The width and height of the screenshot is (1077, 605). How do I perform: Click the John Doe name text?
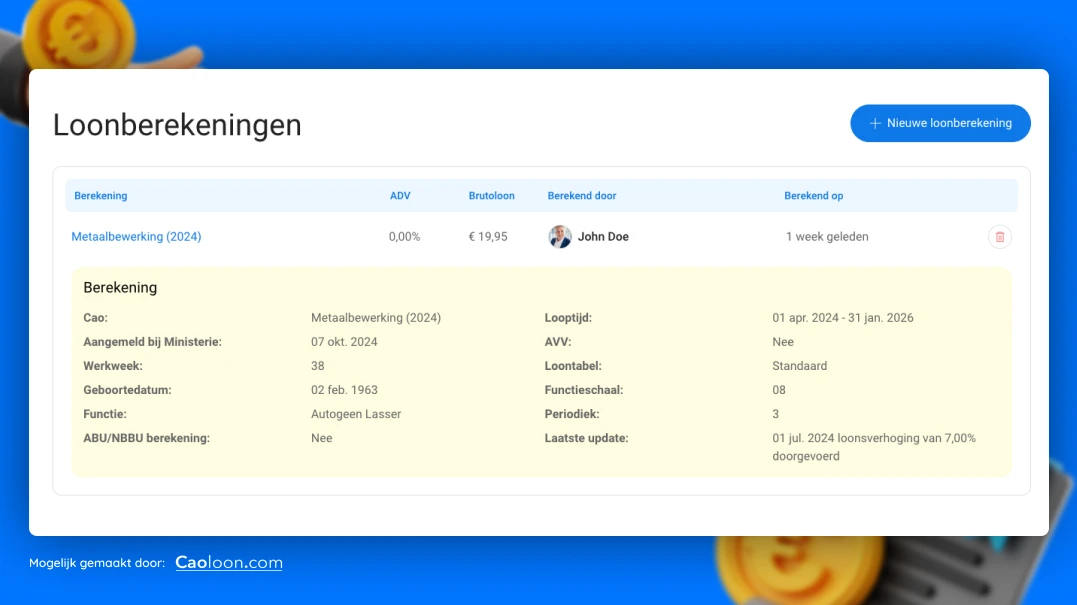tap(603, 237)
